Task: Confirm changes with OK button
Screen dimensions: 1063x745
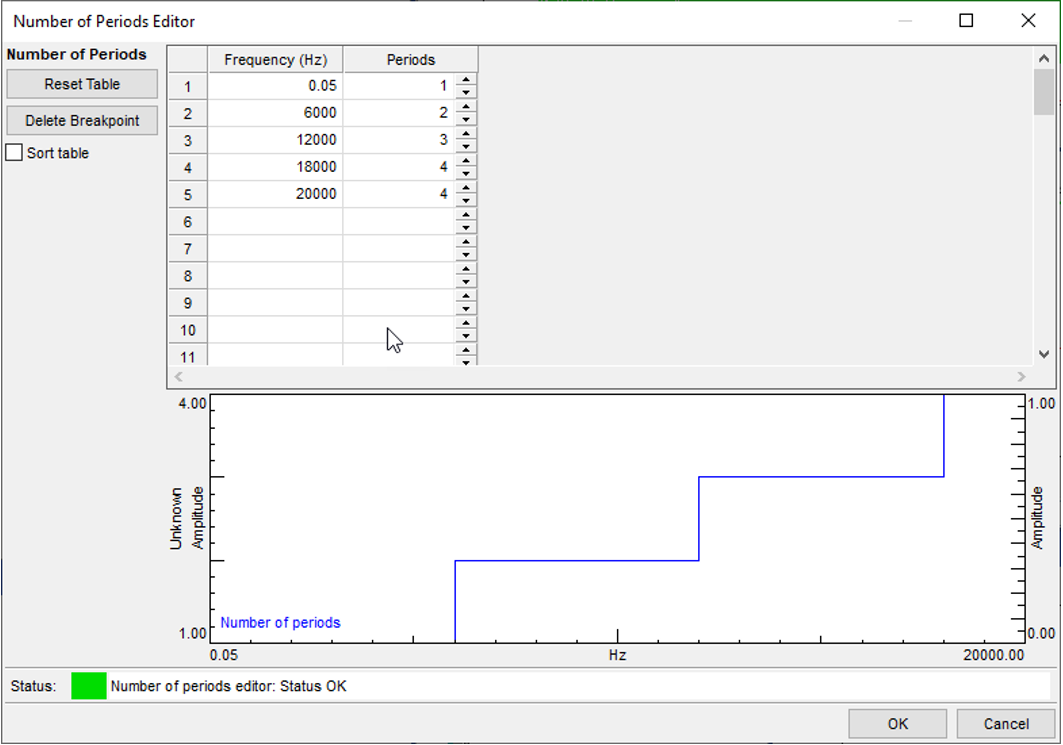Action: 897,724
